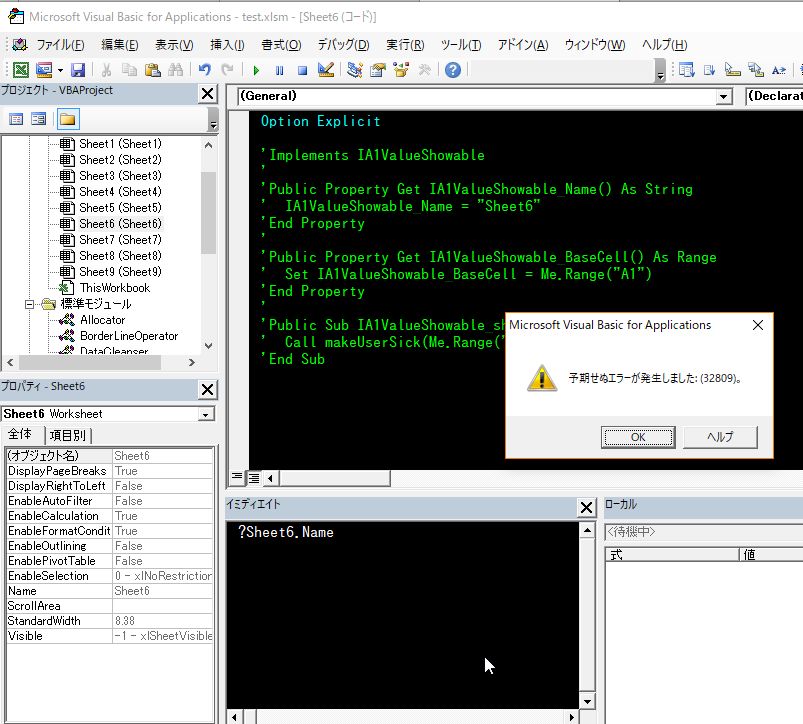This screenshot has width=803, height=724.
Task: Click Immediate window scroll up arrow
Action: 587,530
